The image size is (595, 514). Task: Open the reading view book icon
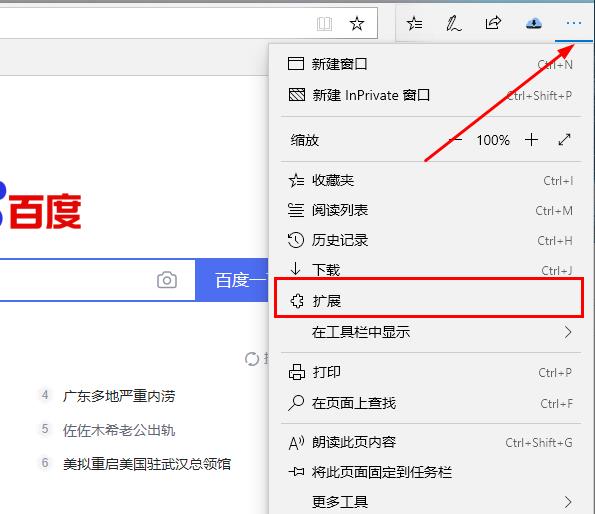coord(324,24)
